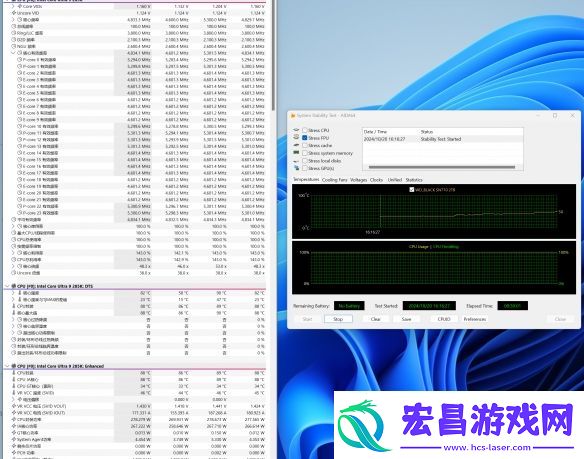Enable the Stress CPU checkbox

305,130
